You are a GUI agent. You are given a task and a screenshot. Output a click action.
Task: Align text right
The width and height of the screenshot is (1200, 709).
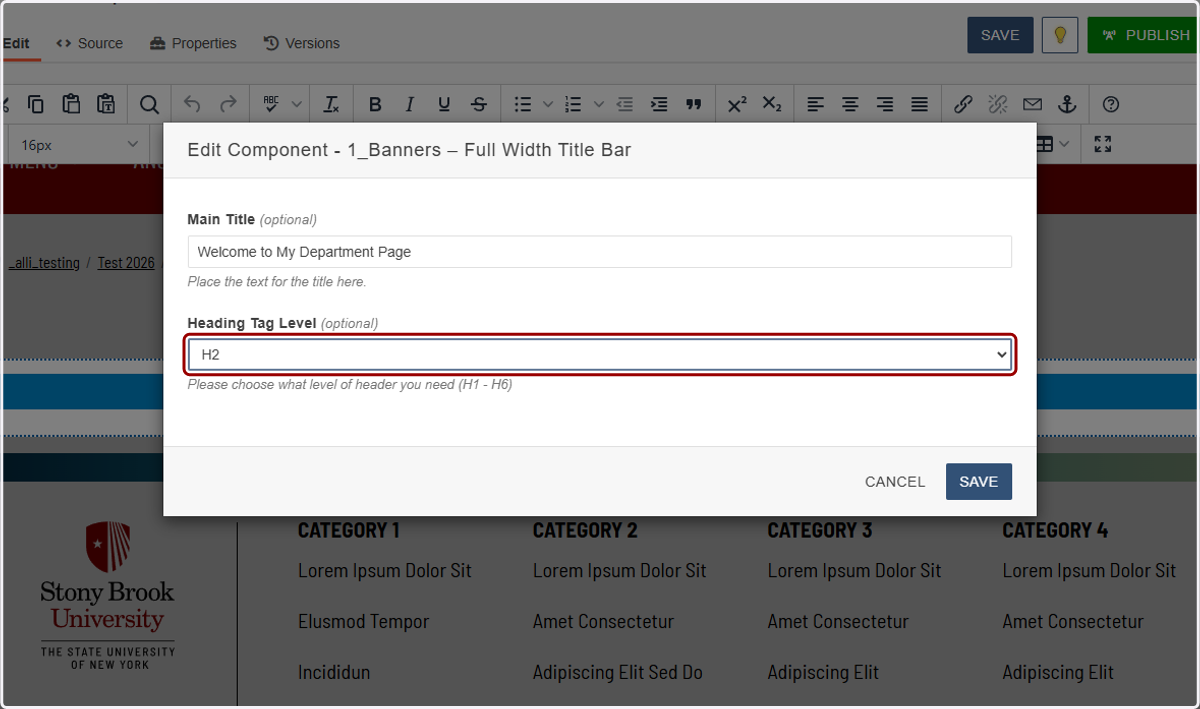tap(885, 104)
